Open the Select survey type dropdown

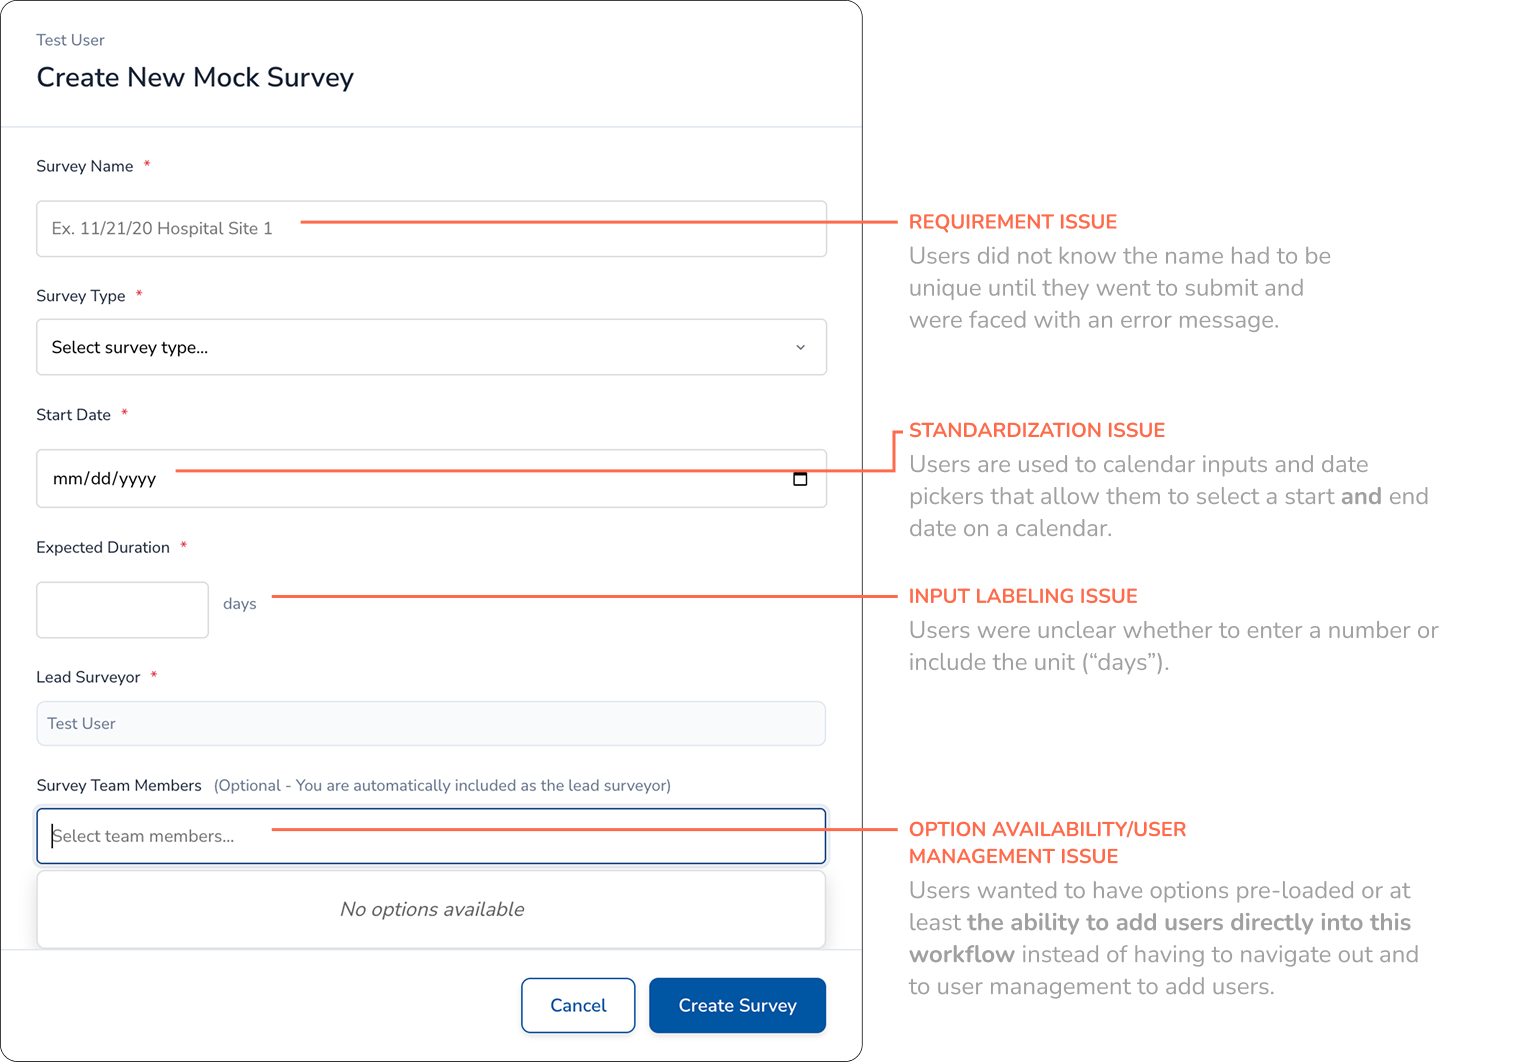click(x=430, y=347)
